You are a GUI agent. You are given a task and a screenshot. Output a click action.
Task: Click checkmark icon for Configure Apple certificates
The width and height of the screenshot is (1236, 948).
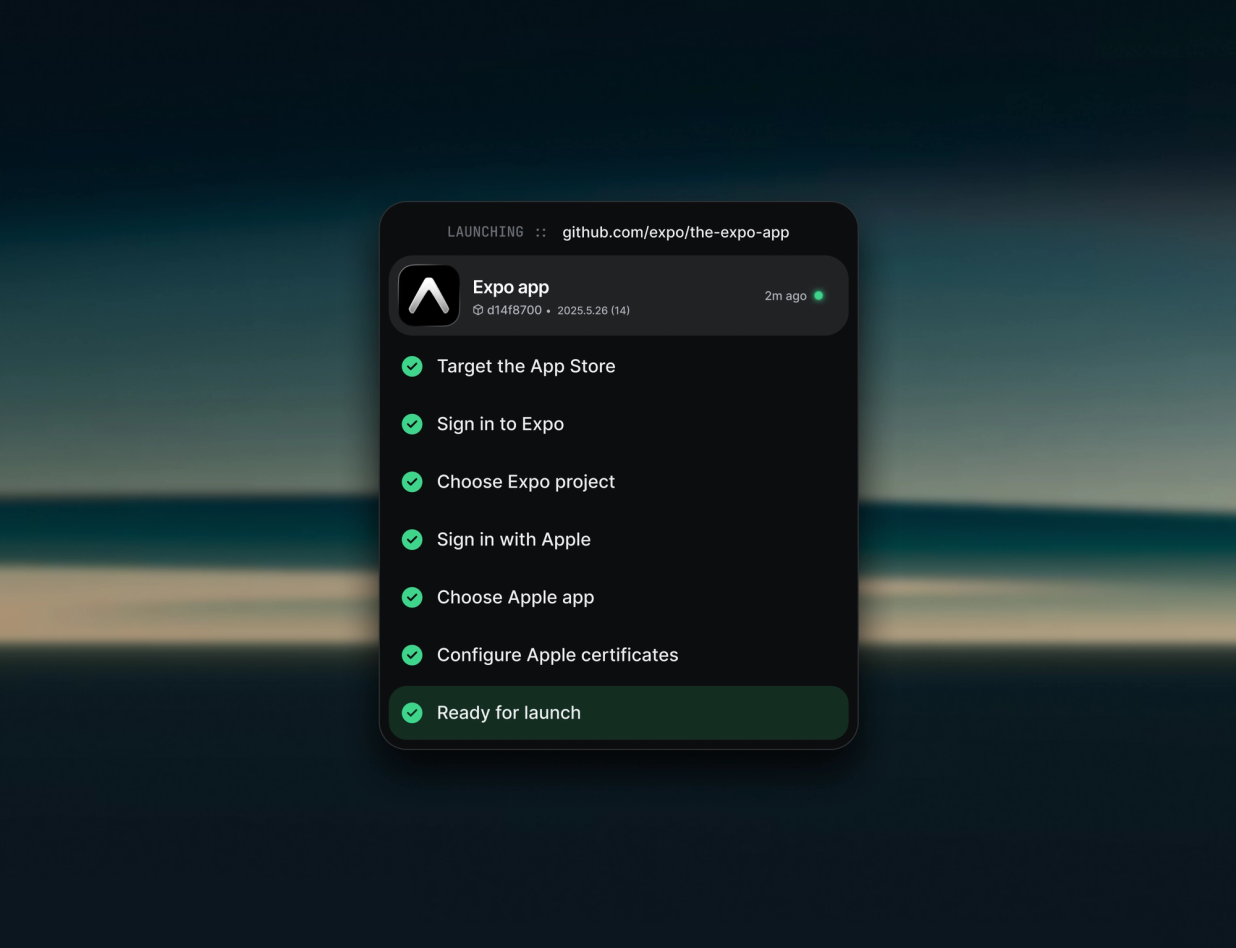412,655
